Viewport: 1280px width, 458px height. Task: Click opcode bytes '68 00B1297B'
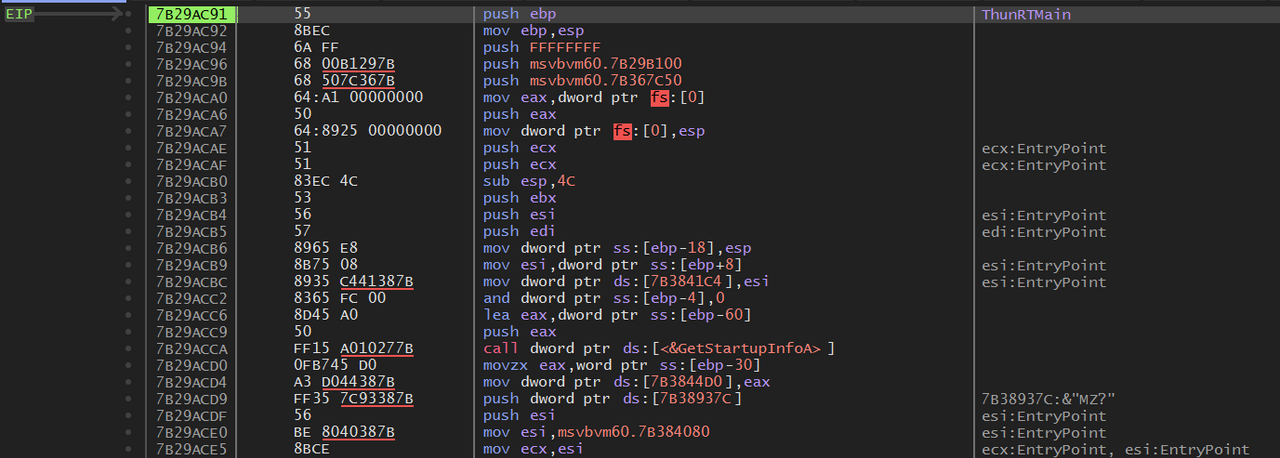click(345, 64)
